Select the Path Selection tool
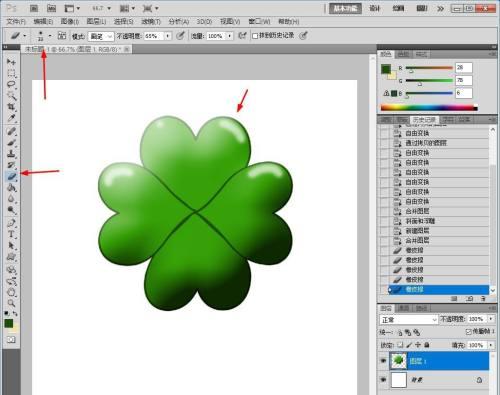This screenshot has width=500, height=395. click(11, 246)
